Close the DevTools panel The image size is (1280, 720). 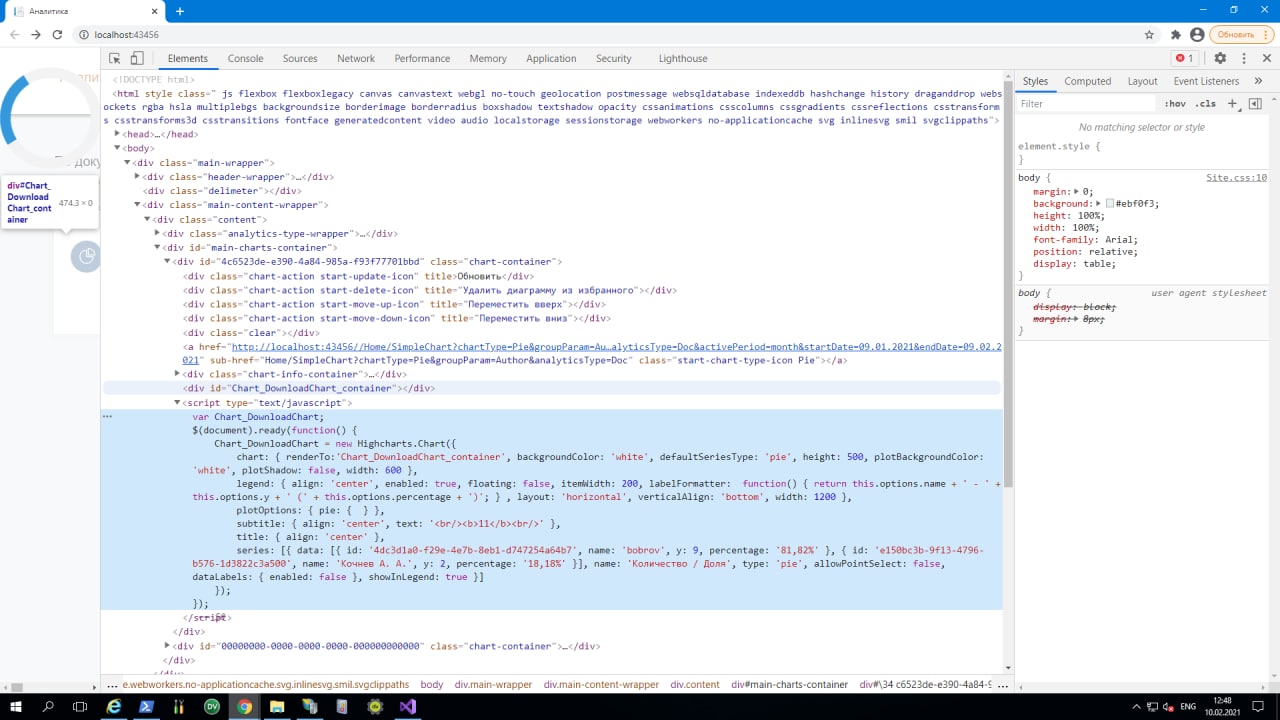pos(1267,59)
